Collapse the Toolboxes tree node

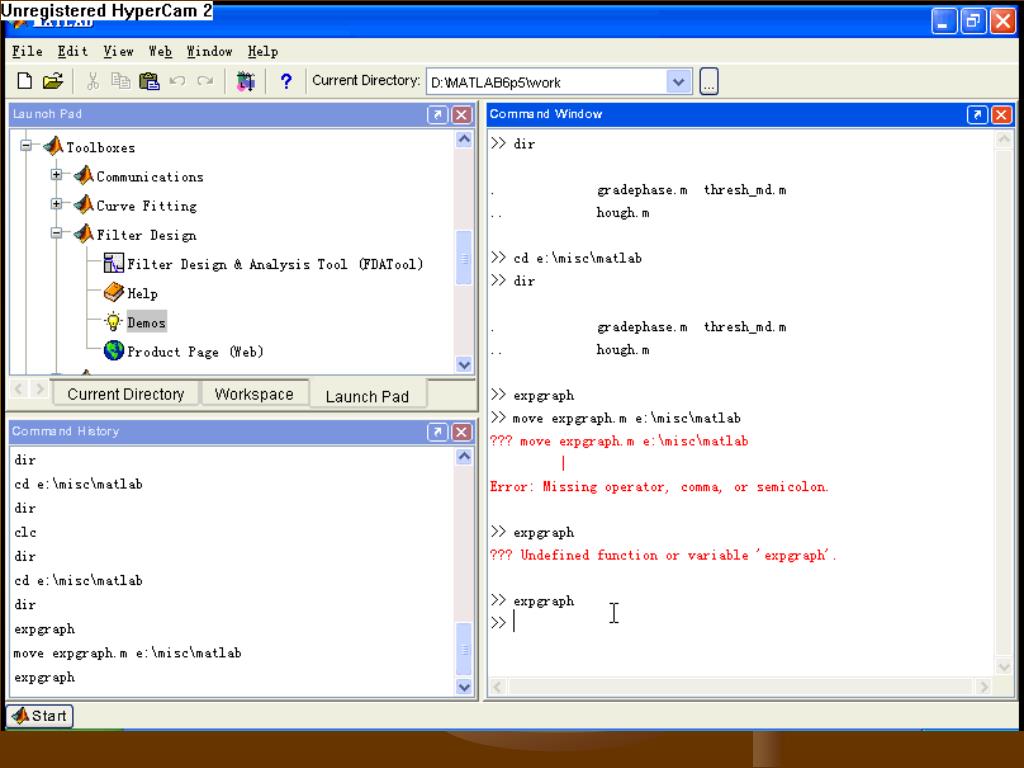point(26,146)
